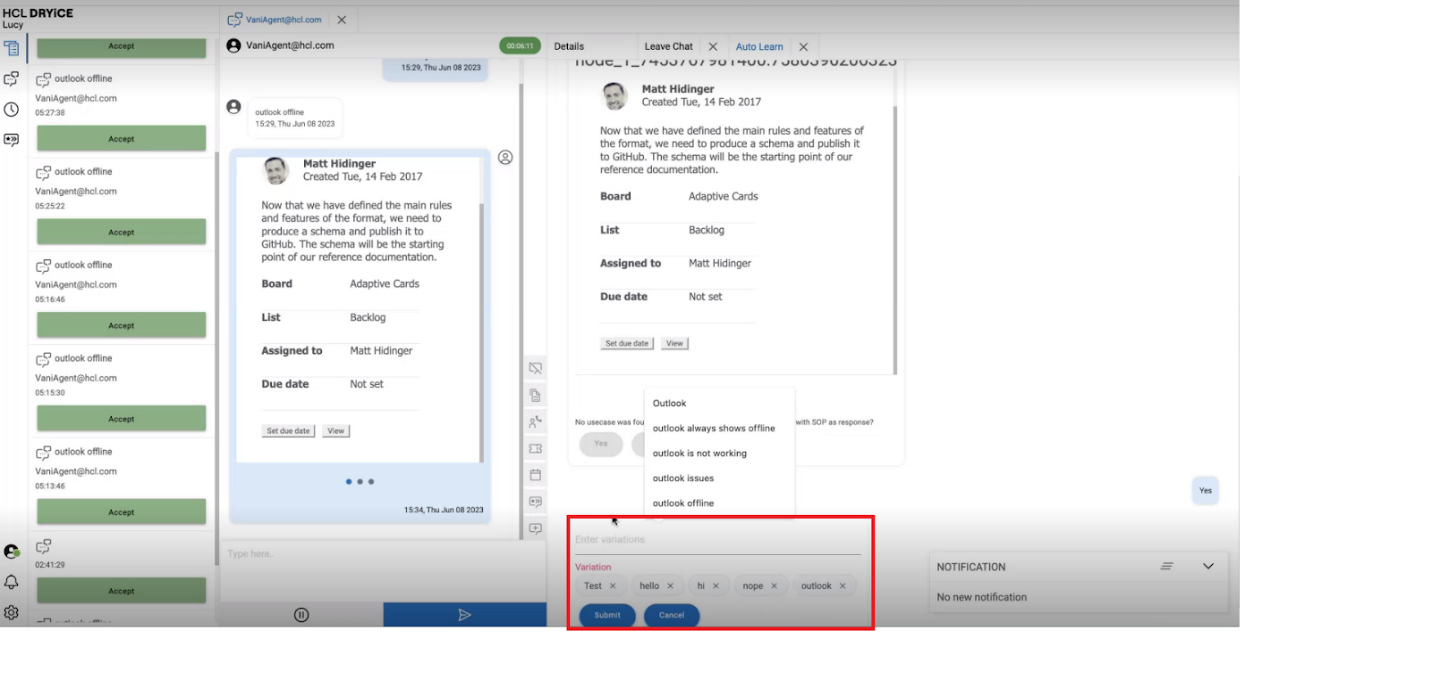Click 'View' button in chat card
The width and height of the screenshot is (1431, 679).
click(x=336, y=431)
